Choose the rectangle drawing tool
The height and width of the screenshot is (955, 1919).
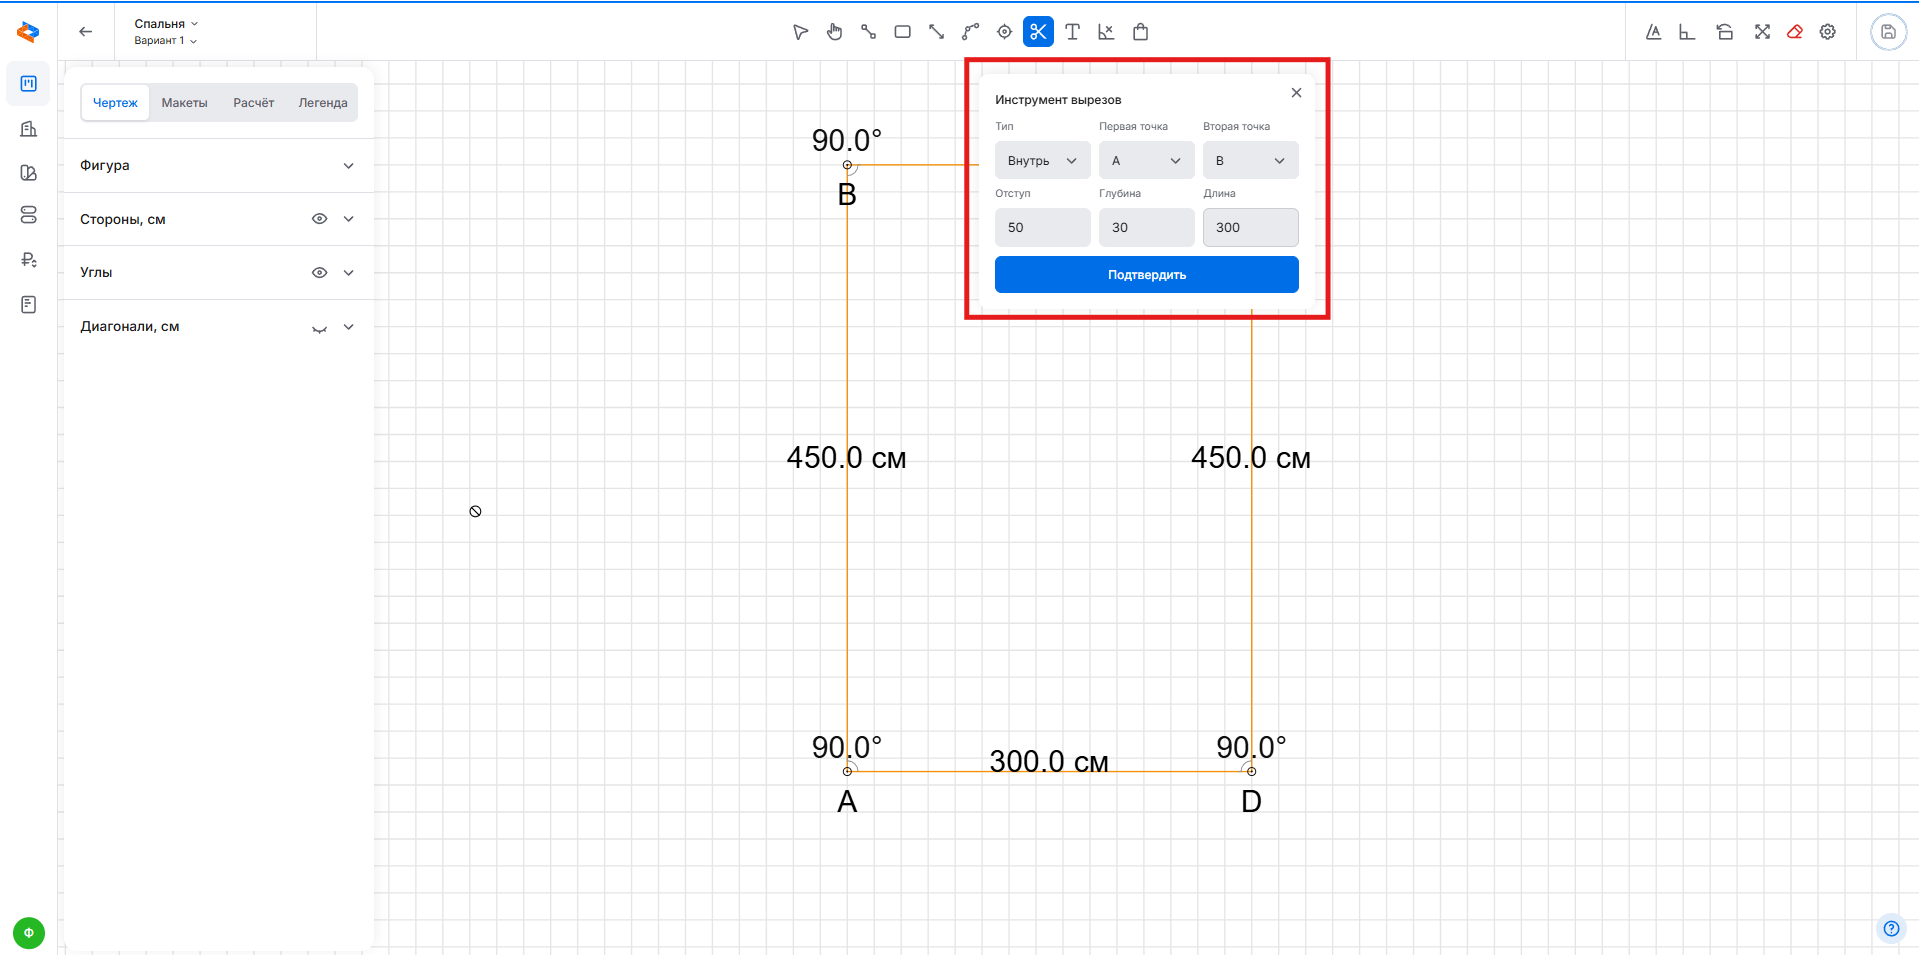tap(902, 32)
